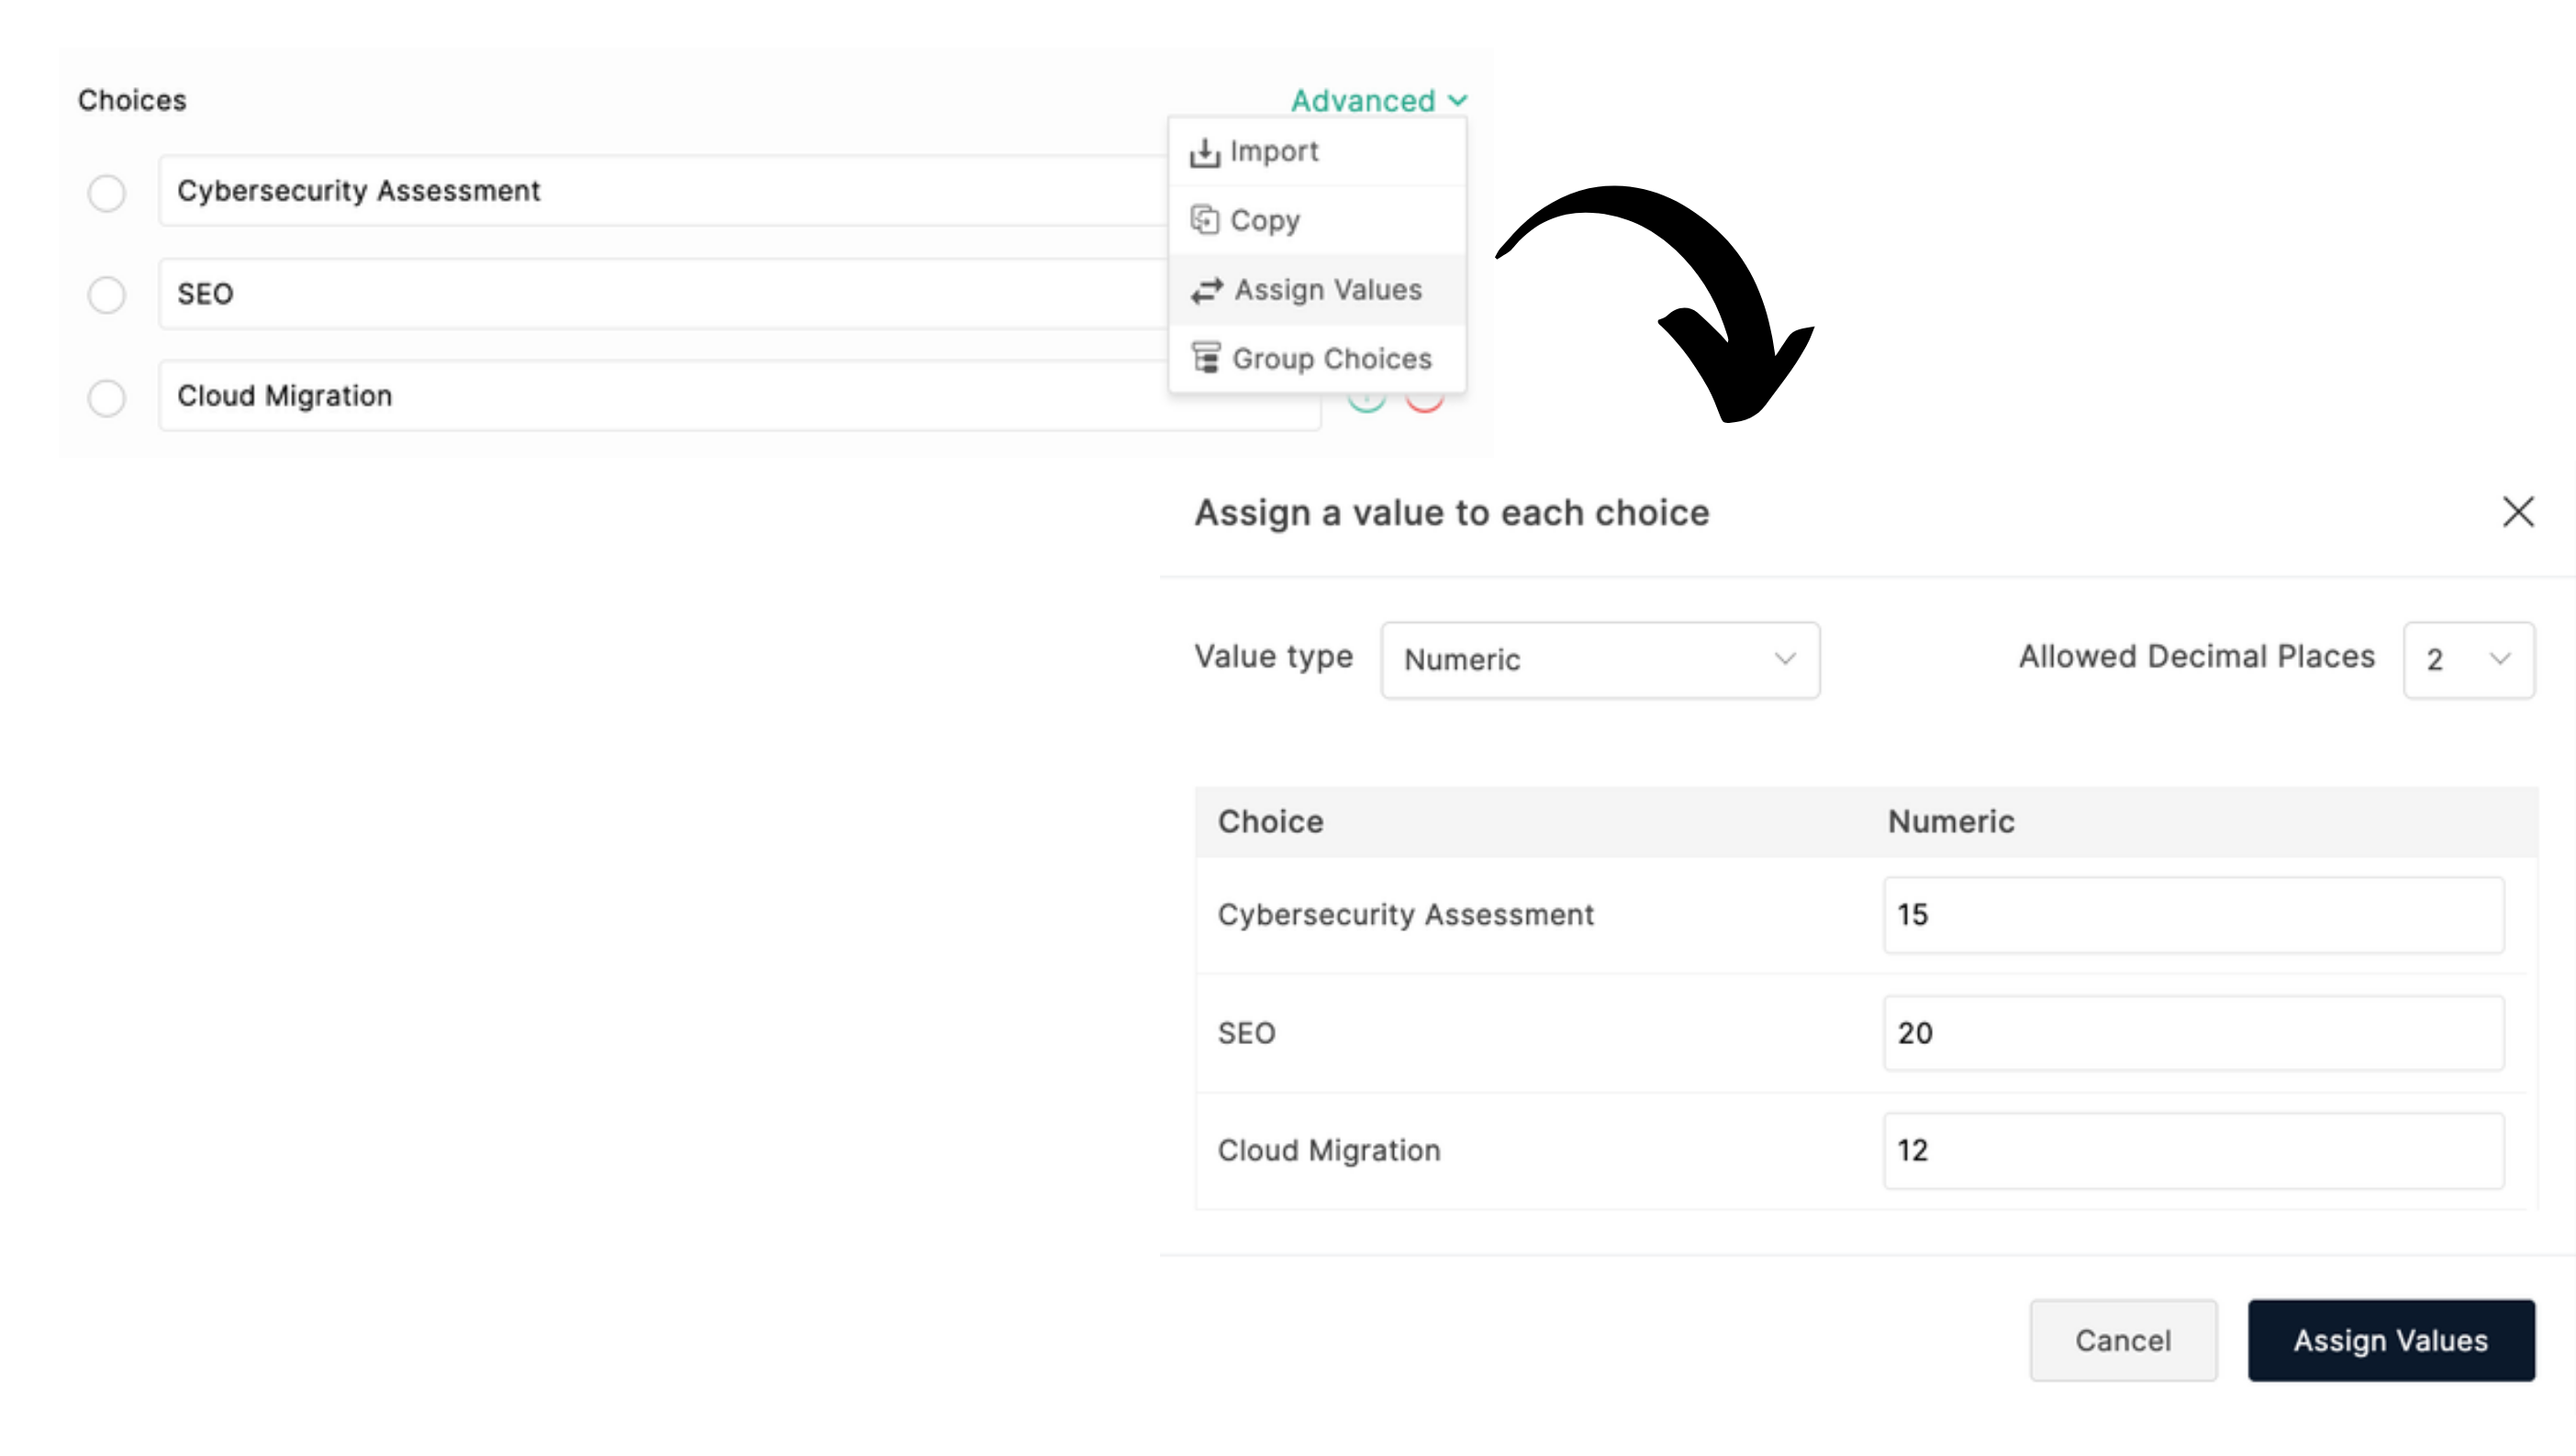Choose Import from the Advanced menu
The width and height of the screenshot is (2576, 1456).
point(1317,152)
